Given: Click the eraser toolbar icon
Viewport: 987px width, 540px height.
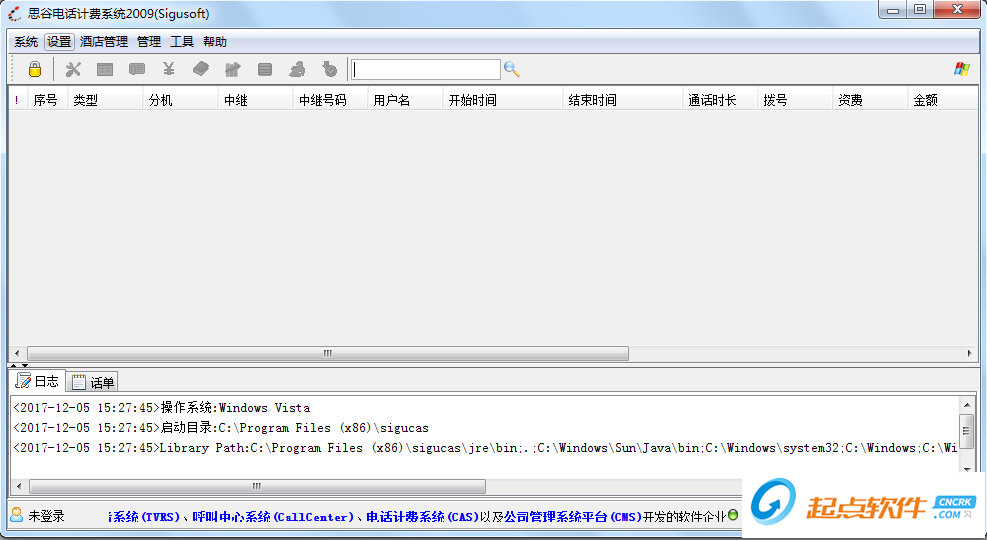Looking at the screenshot, I should tap(201, 69).
